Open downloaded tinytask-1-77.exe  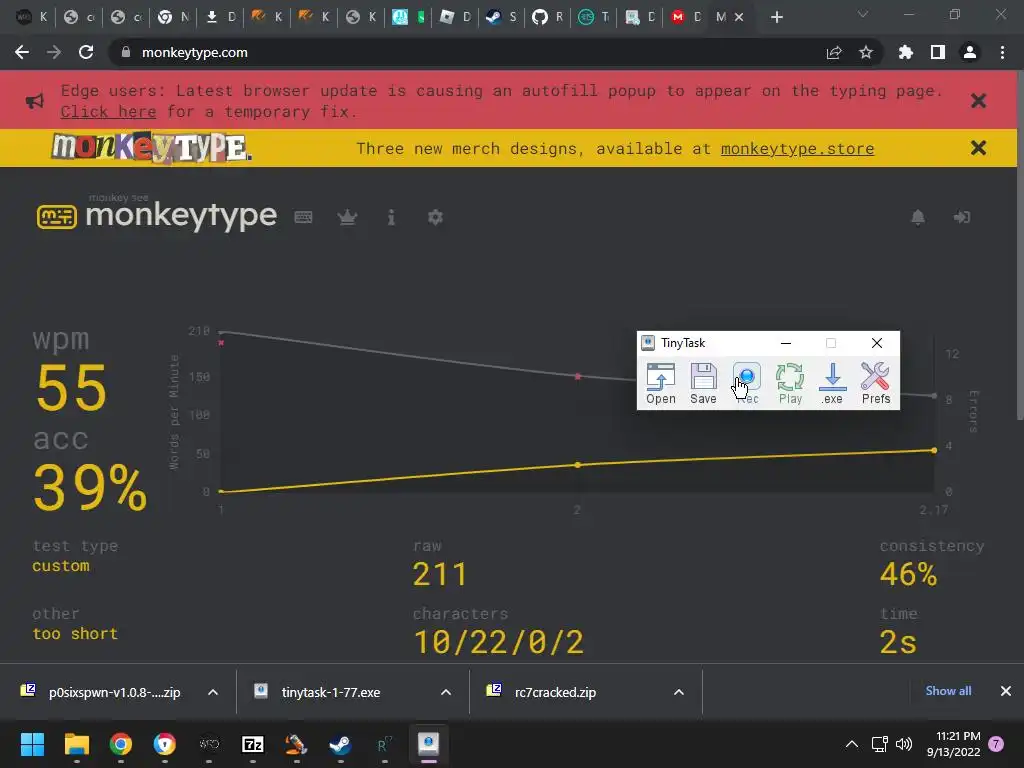click(x=330, y=692)
